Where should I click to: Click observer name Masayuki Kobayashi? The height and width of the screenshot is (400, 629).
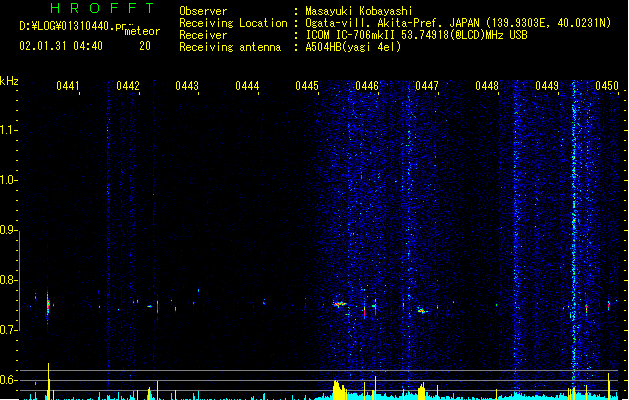pyautogui.click(x=359, y=11)
